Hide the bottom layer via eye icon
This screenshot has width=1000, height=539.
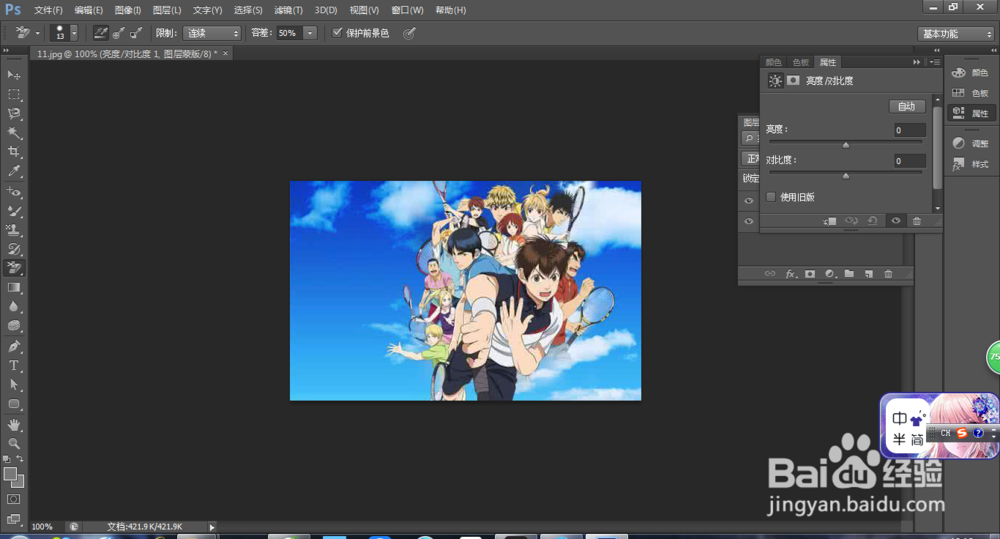pos(749,221)
